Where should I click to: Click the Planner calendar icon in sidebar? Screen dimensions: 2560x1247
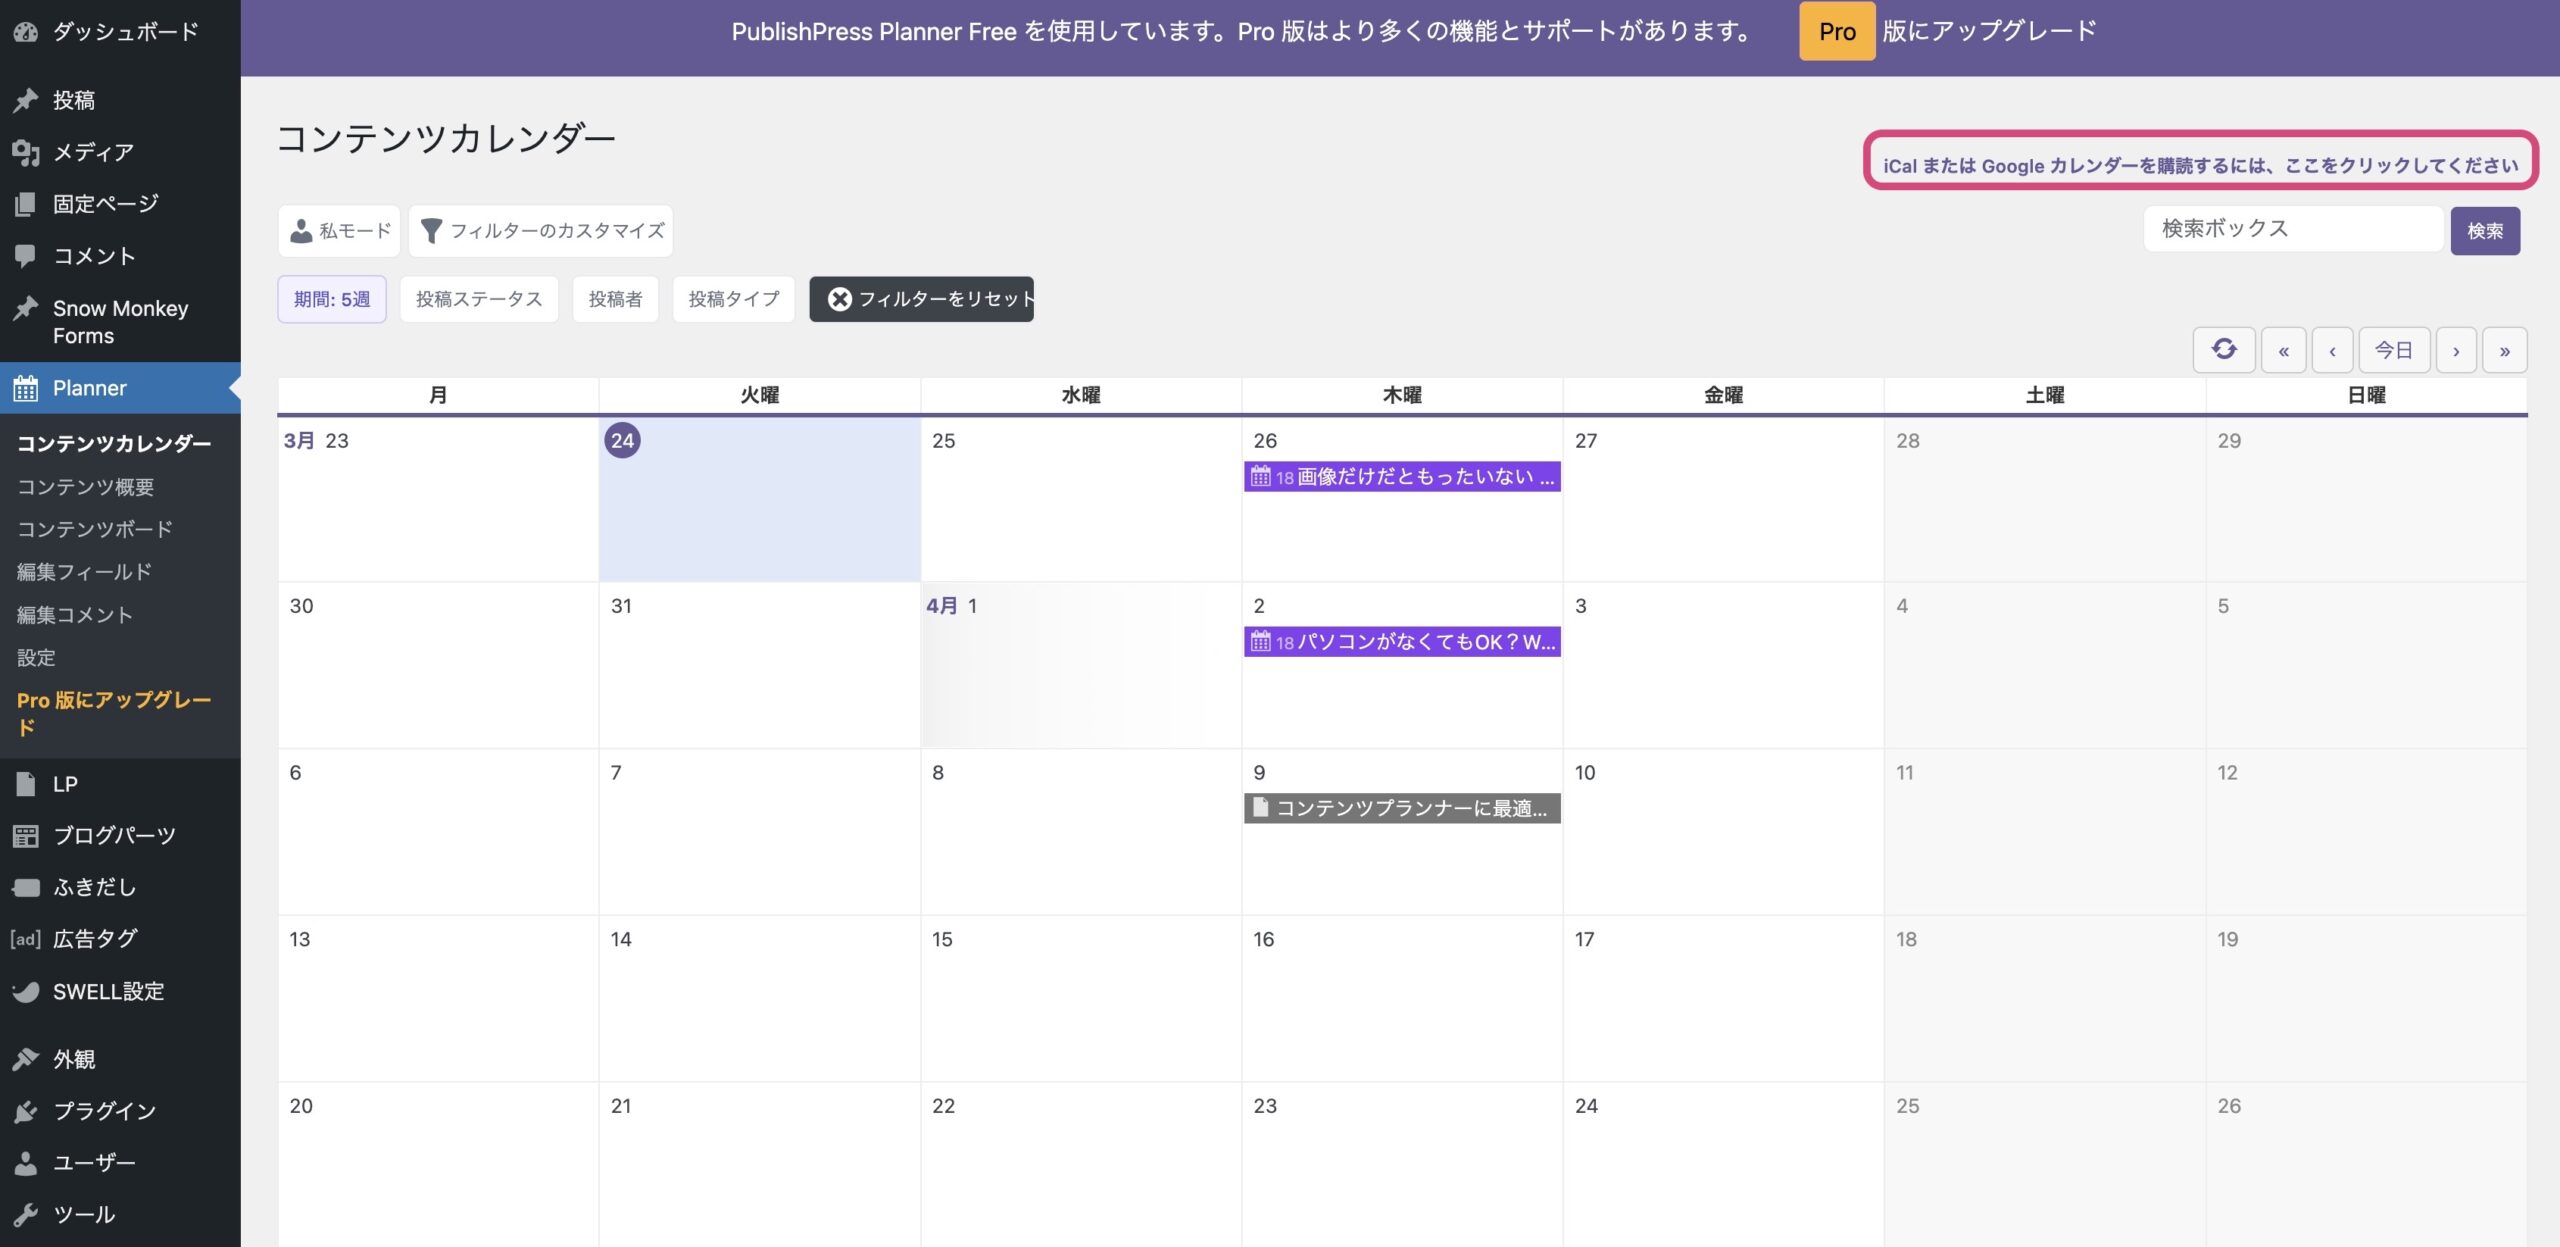[25, 388]
